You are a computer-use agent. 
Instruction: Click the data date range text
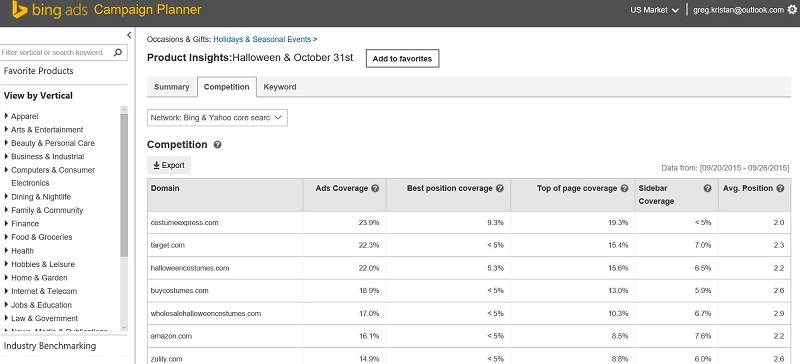point(725,168)
